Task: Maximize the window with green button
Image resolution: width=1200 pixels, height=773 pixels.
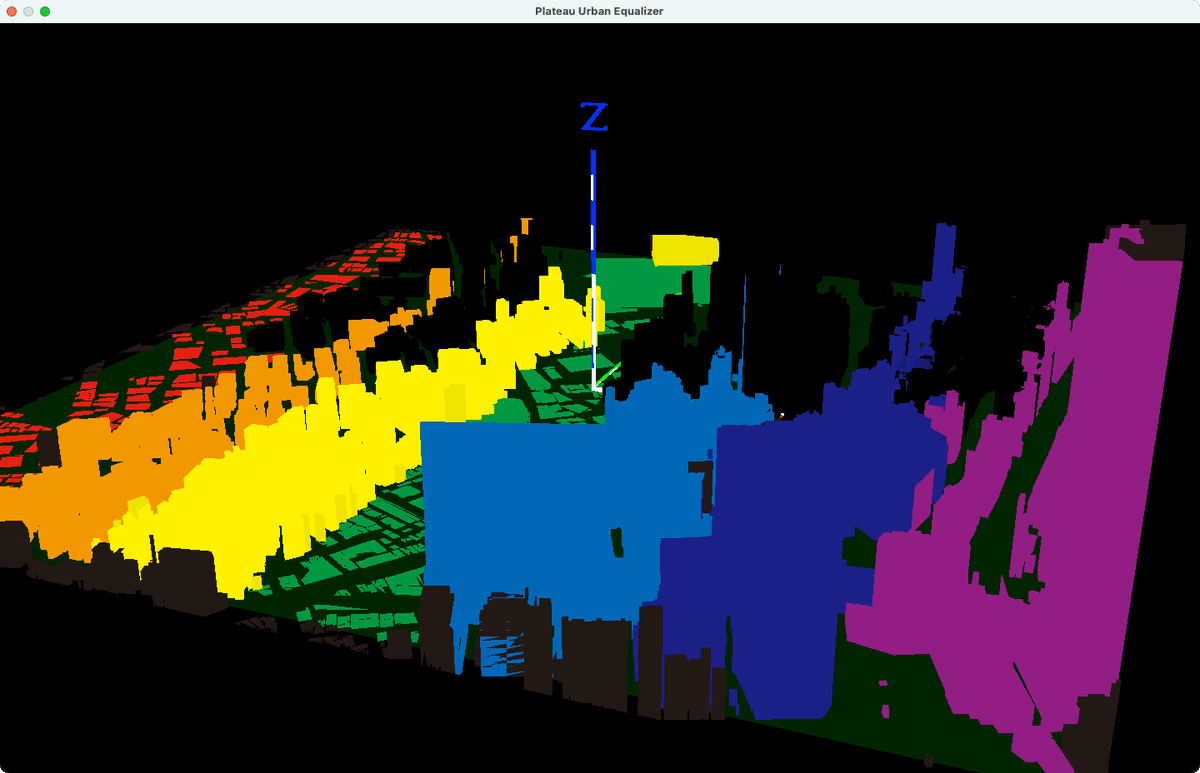Action: [45, 11]
